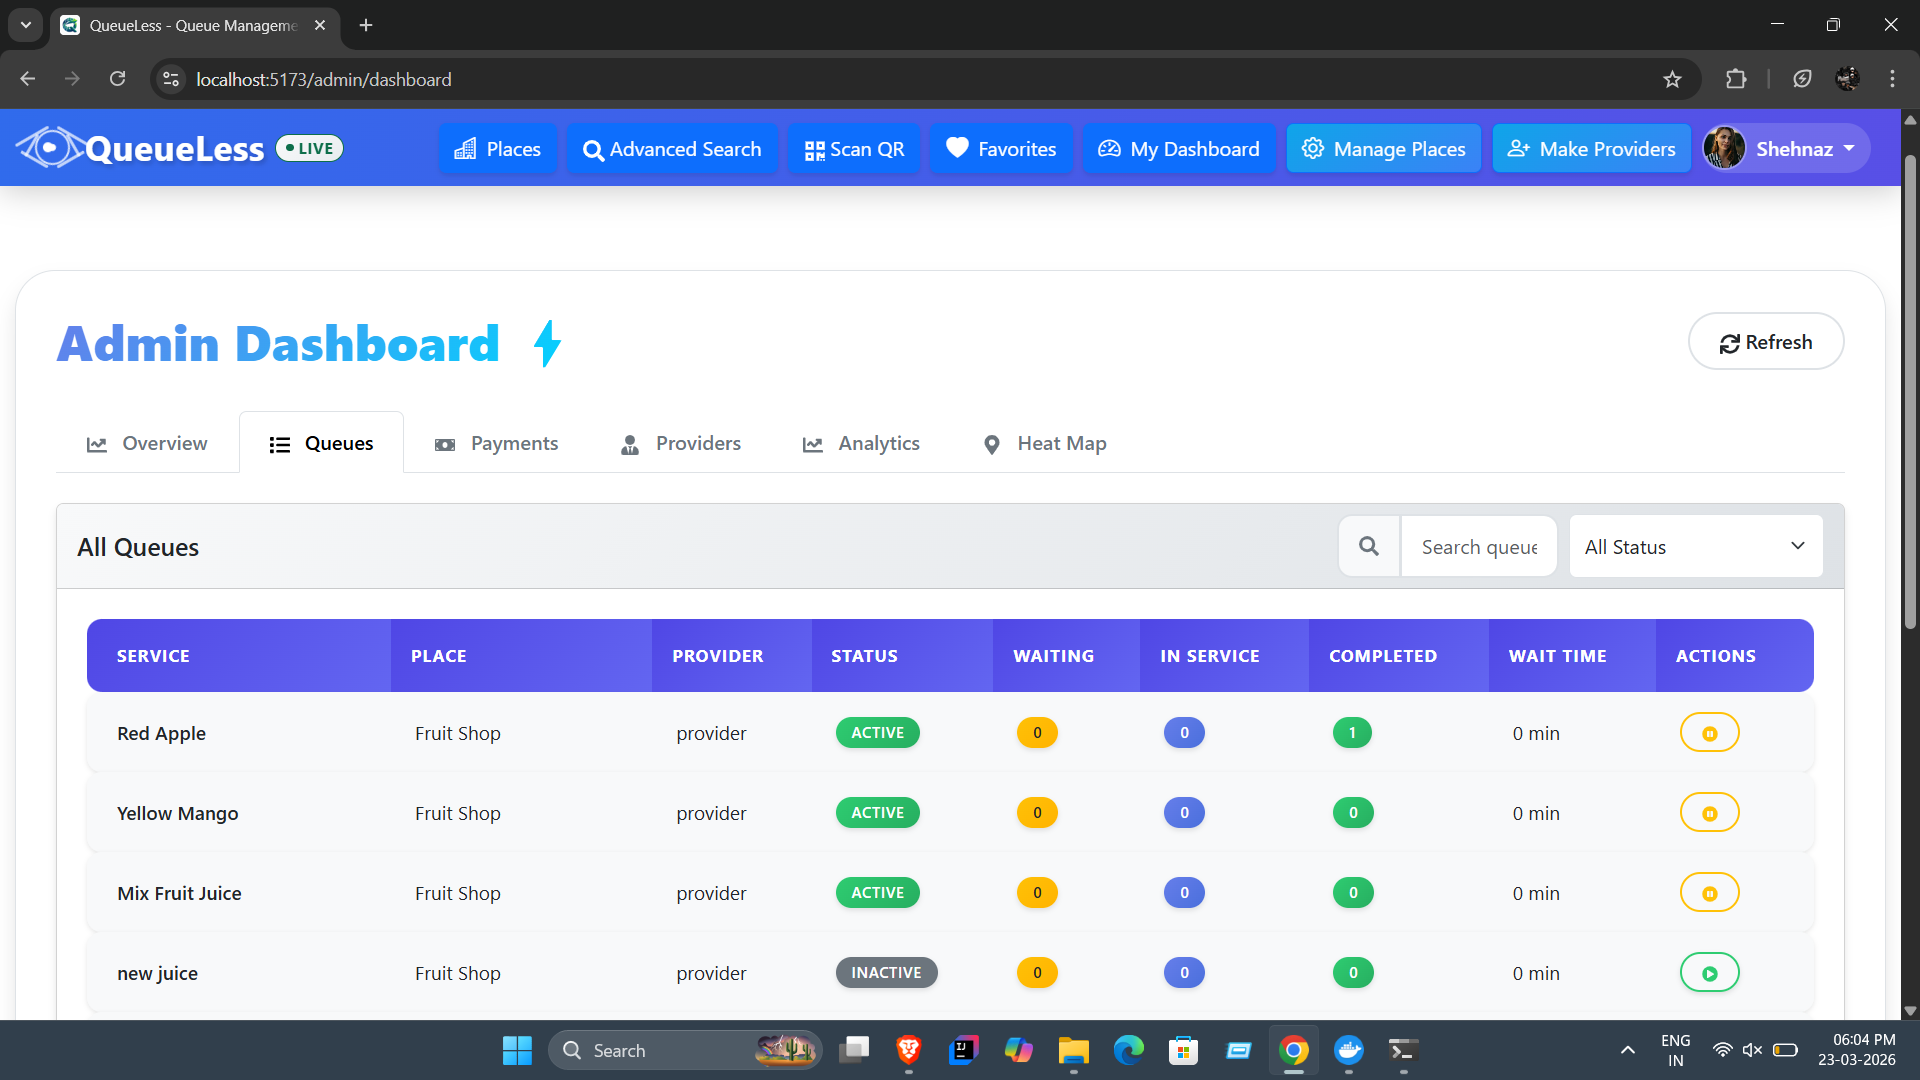Image resolution: width=1920 pixels, height=1080 pixels.
Task: Open the All Status filter dropdown
Action: [1696, 546]
